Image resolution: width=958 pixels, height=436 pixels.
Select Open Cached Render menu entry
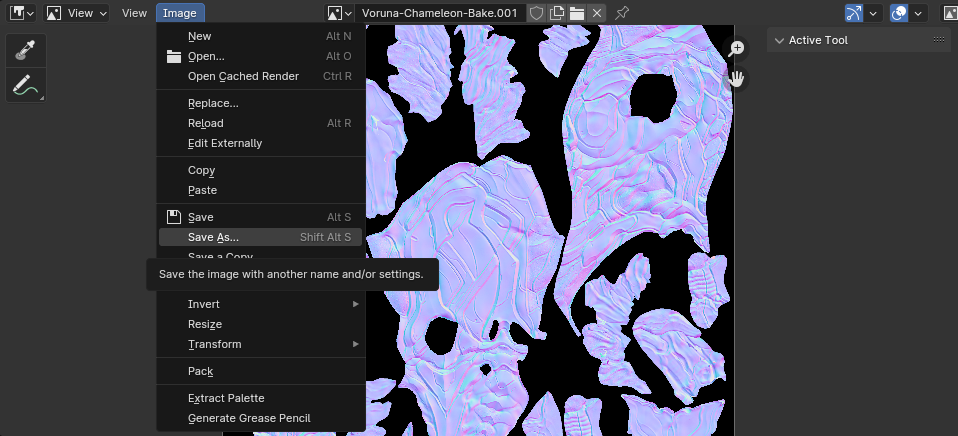tap(243, 76)
